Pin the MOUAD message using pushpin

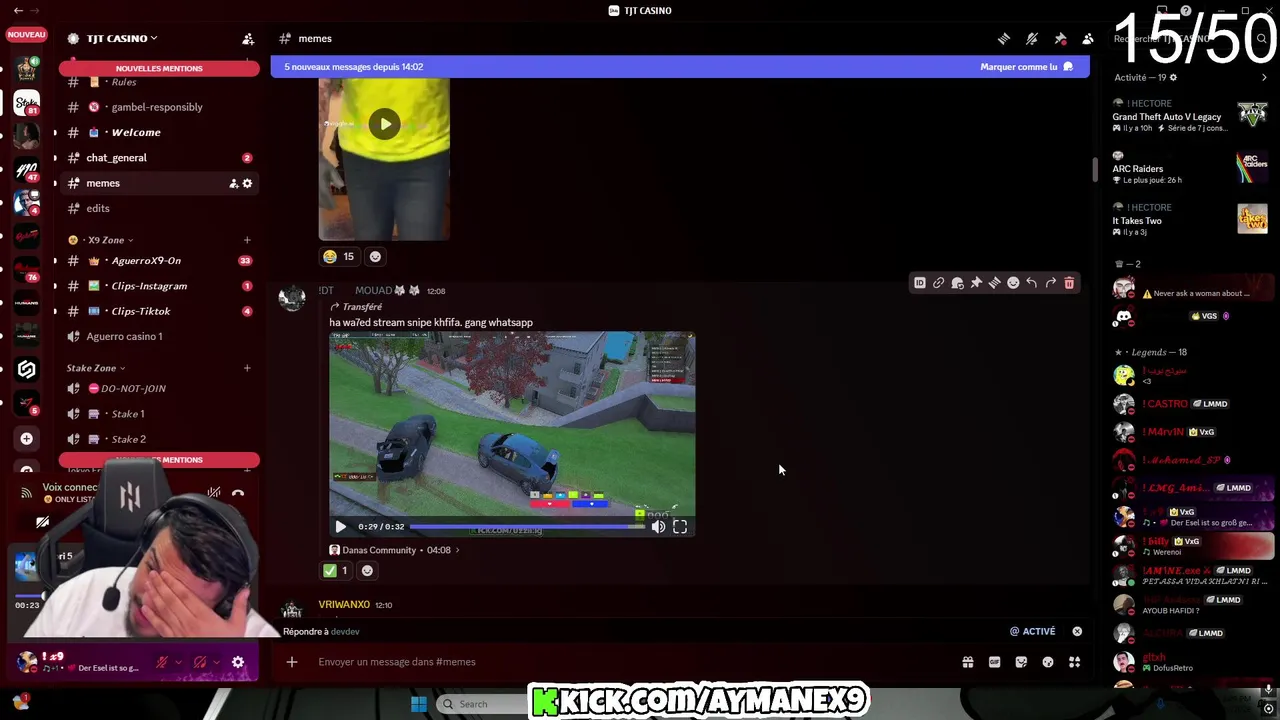[976, 284]
